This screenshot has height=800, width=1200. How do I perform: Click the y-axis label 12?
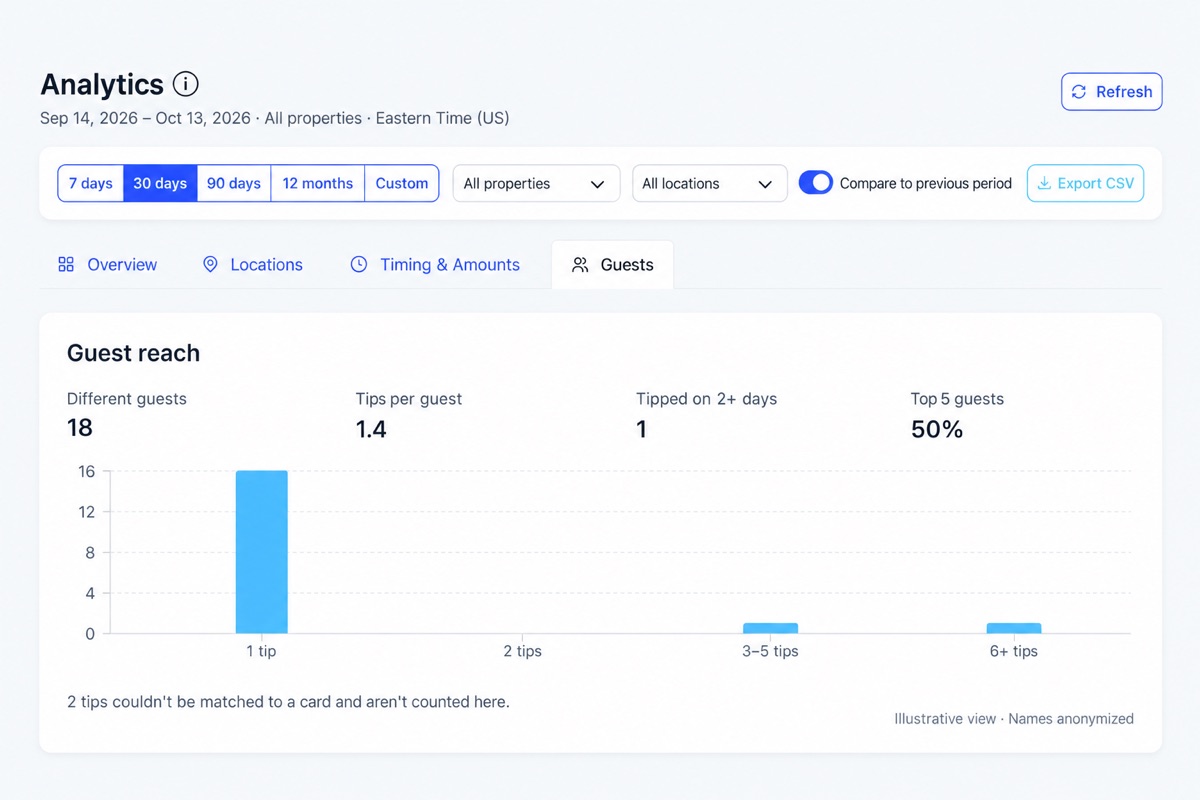pos(86,512)
